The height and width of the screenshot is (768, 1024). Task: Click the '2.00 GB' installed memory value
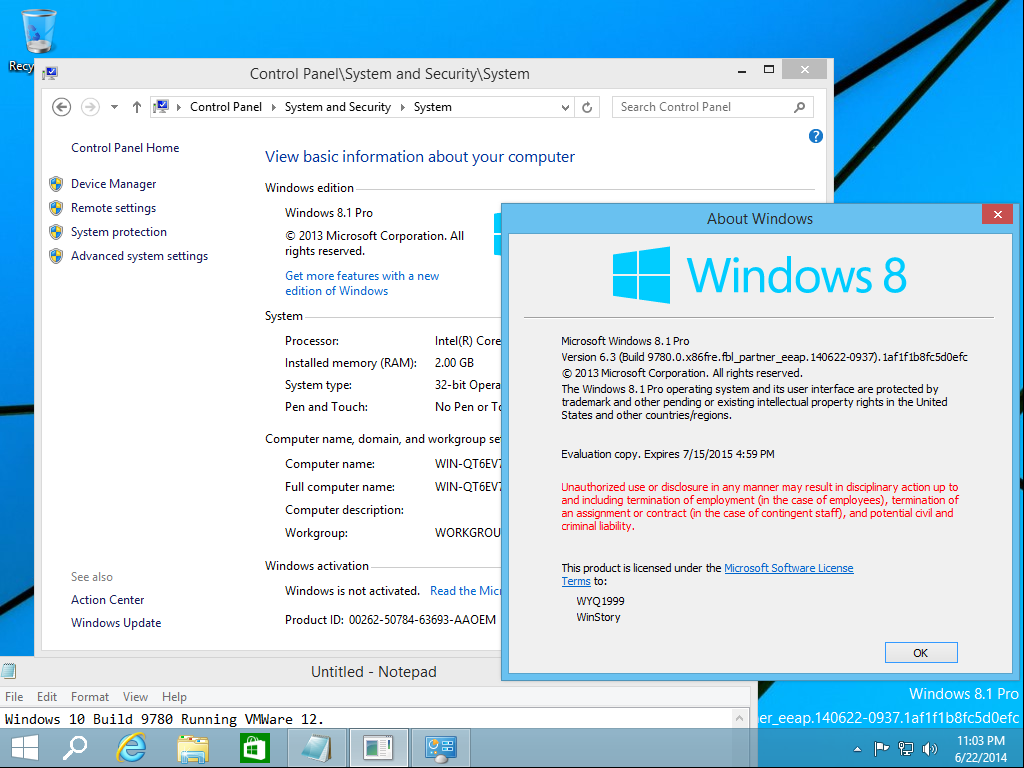pyautogui.click(x=455, y=363)
